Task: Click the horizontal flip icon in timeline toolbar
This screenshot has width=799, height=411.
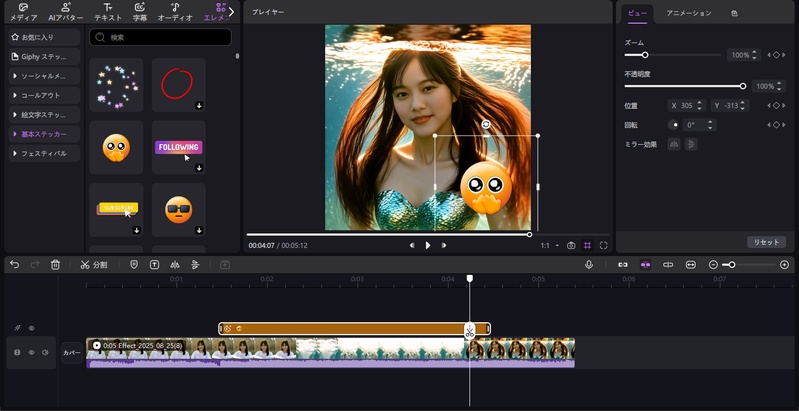Action: click(x=175, y=265)
